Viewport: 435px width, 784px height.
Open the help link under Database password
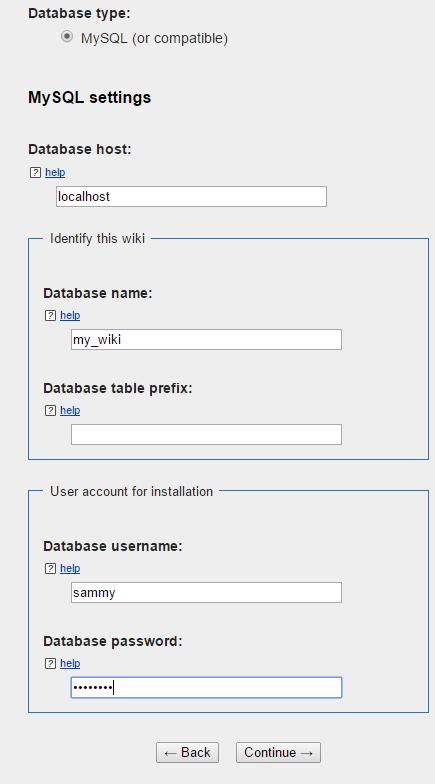[70, 664]
